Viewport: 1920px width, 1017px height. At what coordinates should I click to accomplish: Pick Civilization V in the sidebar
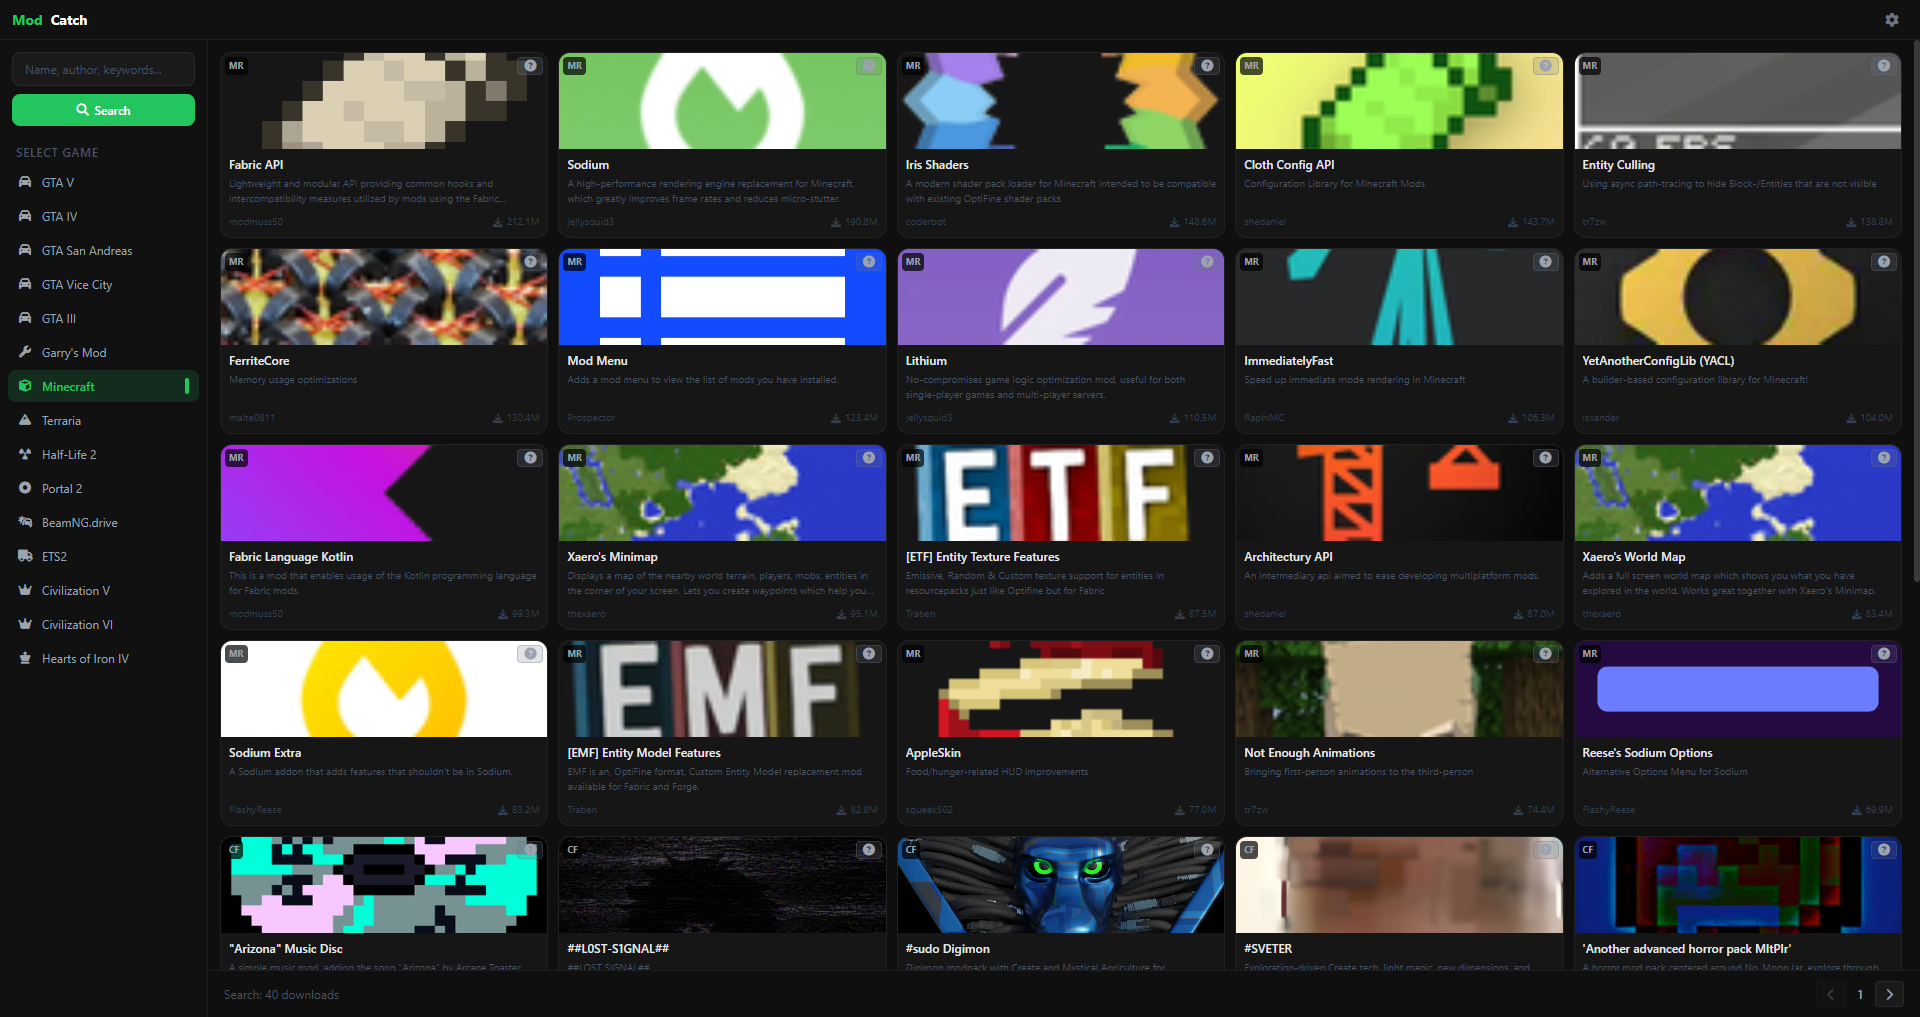103,591
